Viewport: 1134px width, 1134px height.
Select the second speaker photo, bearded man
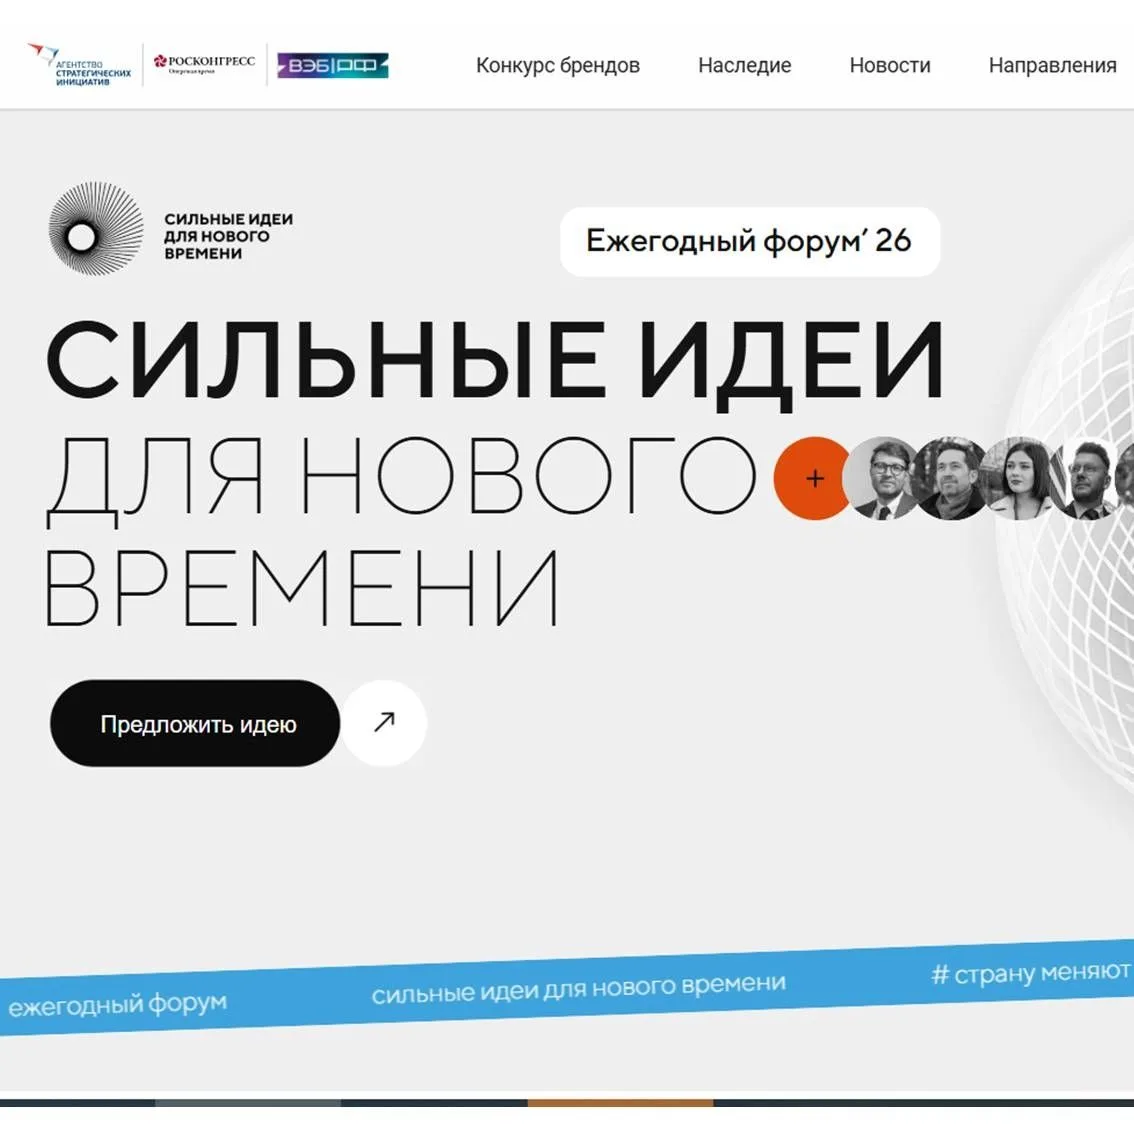click(x=952, y=478)
